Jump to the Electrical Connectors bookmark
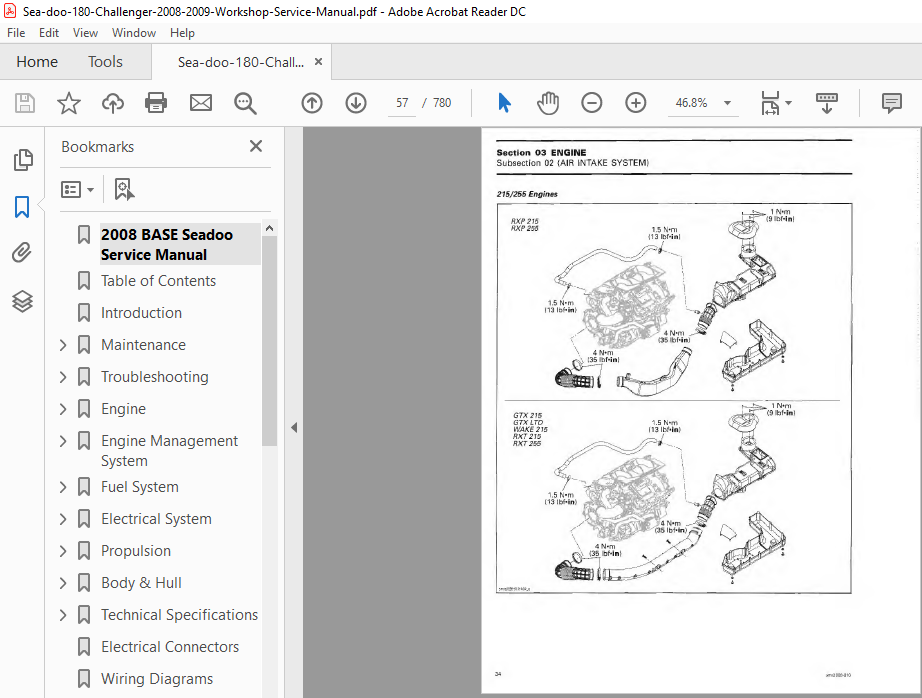The image size is (922, 698). (170, 647)
